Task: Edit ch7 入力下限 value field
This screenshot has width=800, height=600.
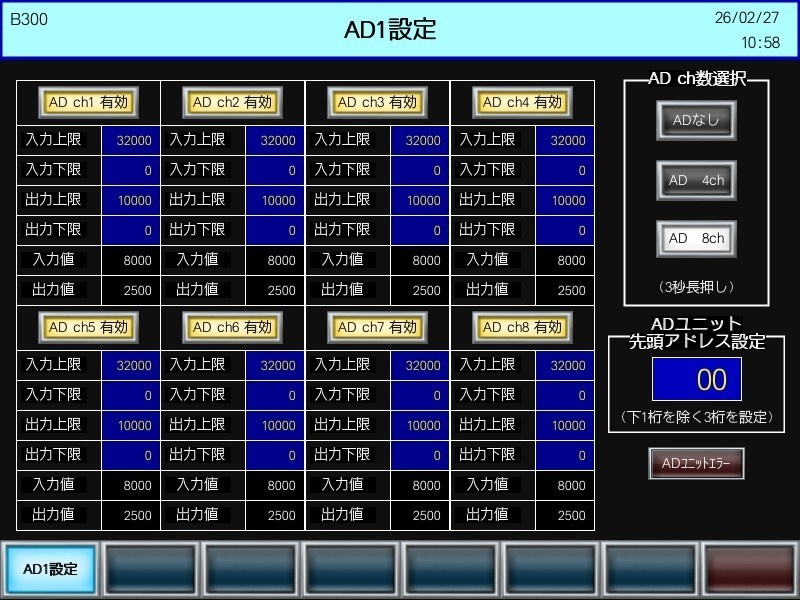Action: click(x=420, y=395)
